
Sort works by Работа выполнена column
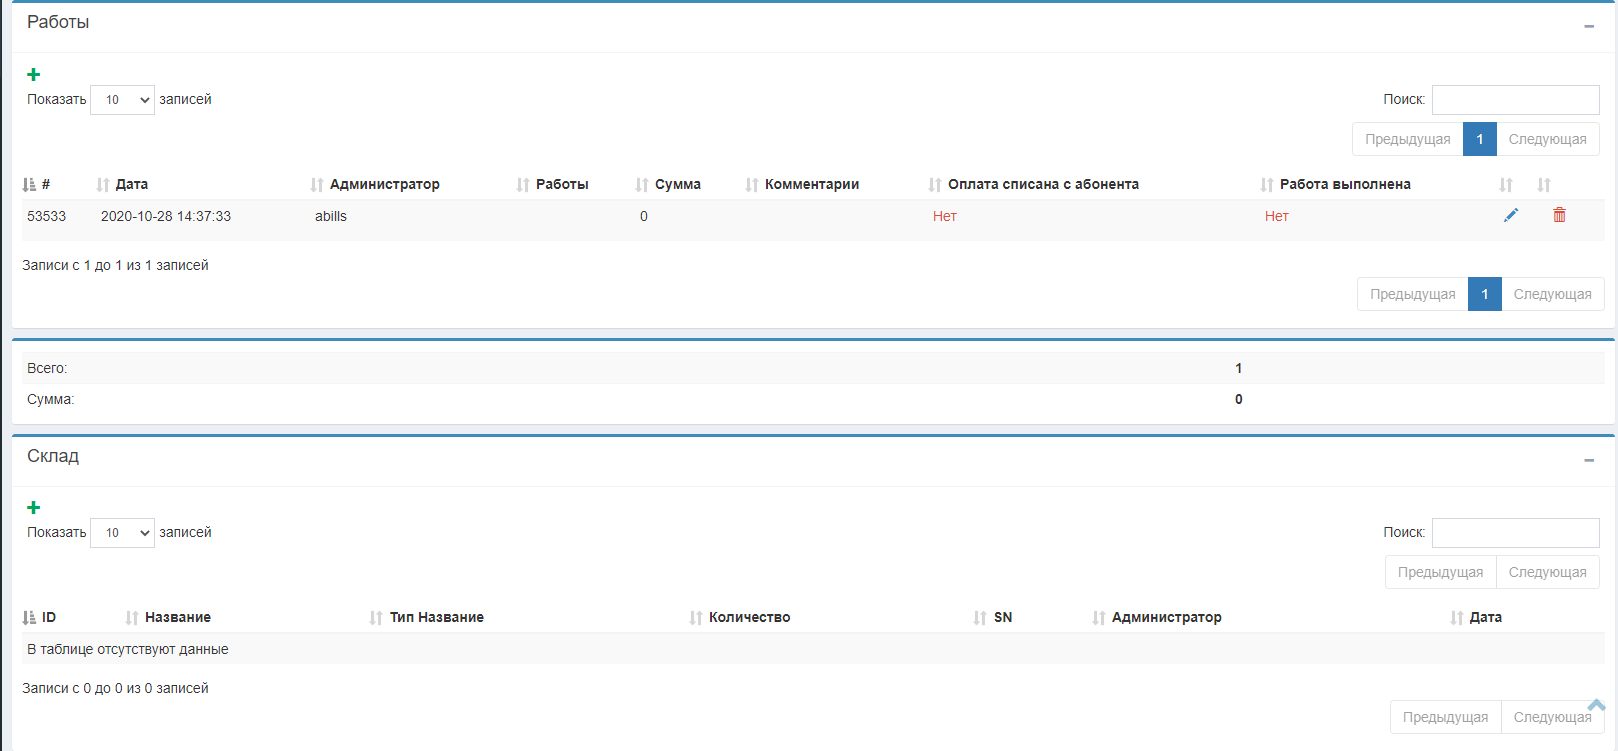(1344, 184)
